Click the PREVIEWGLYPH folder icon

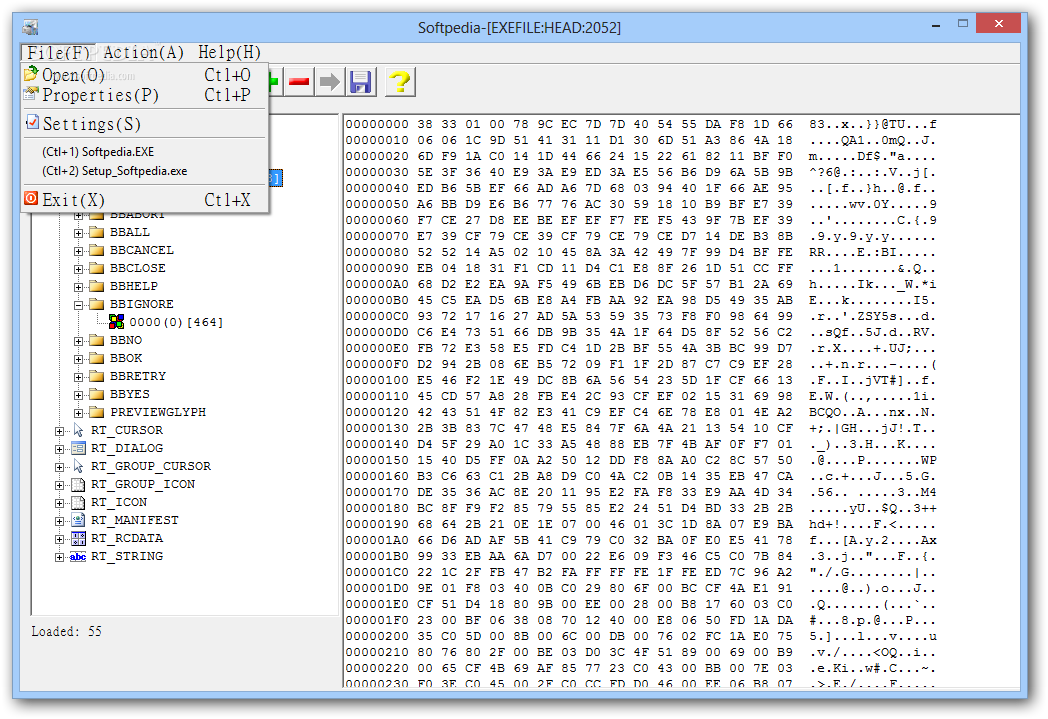(x=97, y=412)
